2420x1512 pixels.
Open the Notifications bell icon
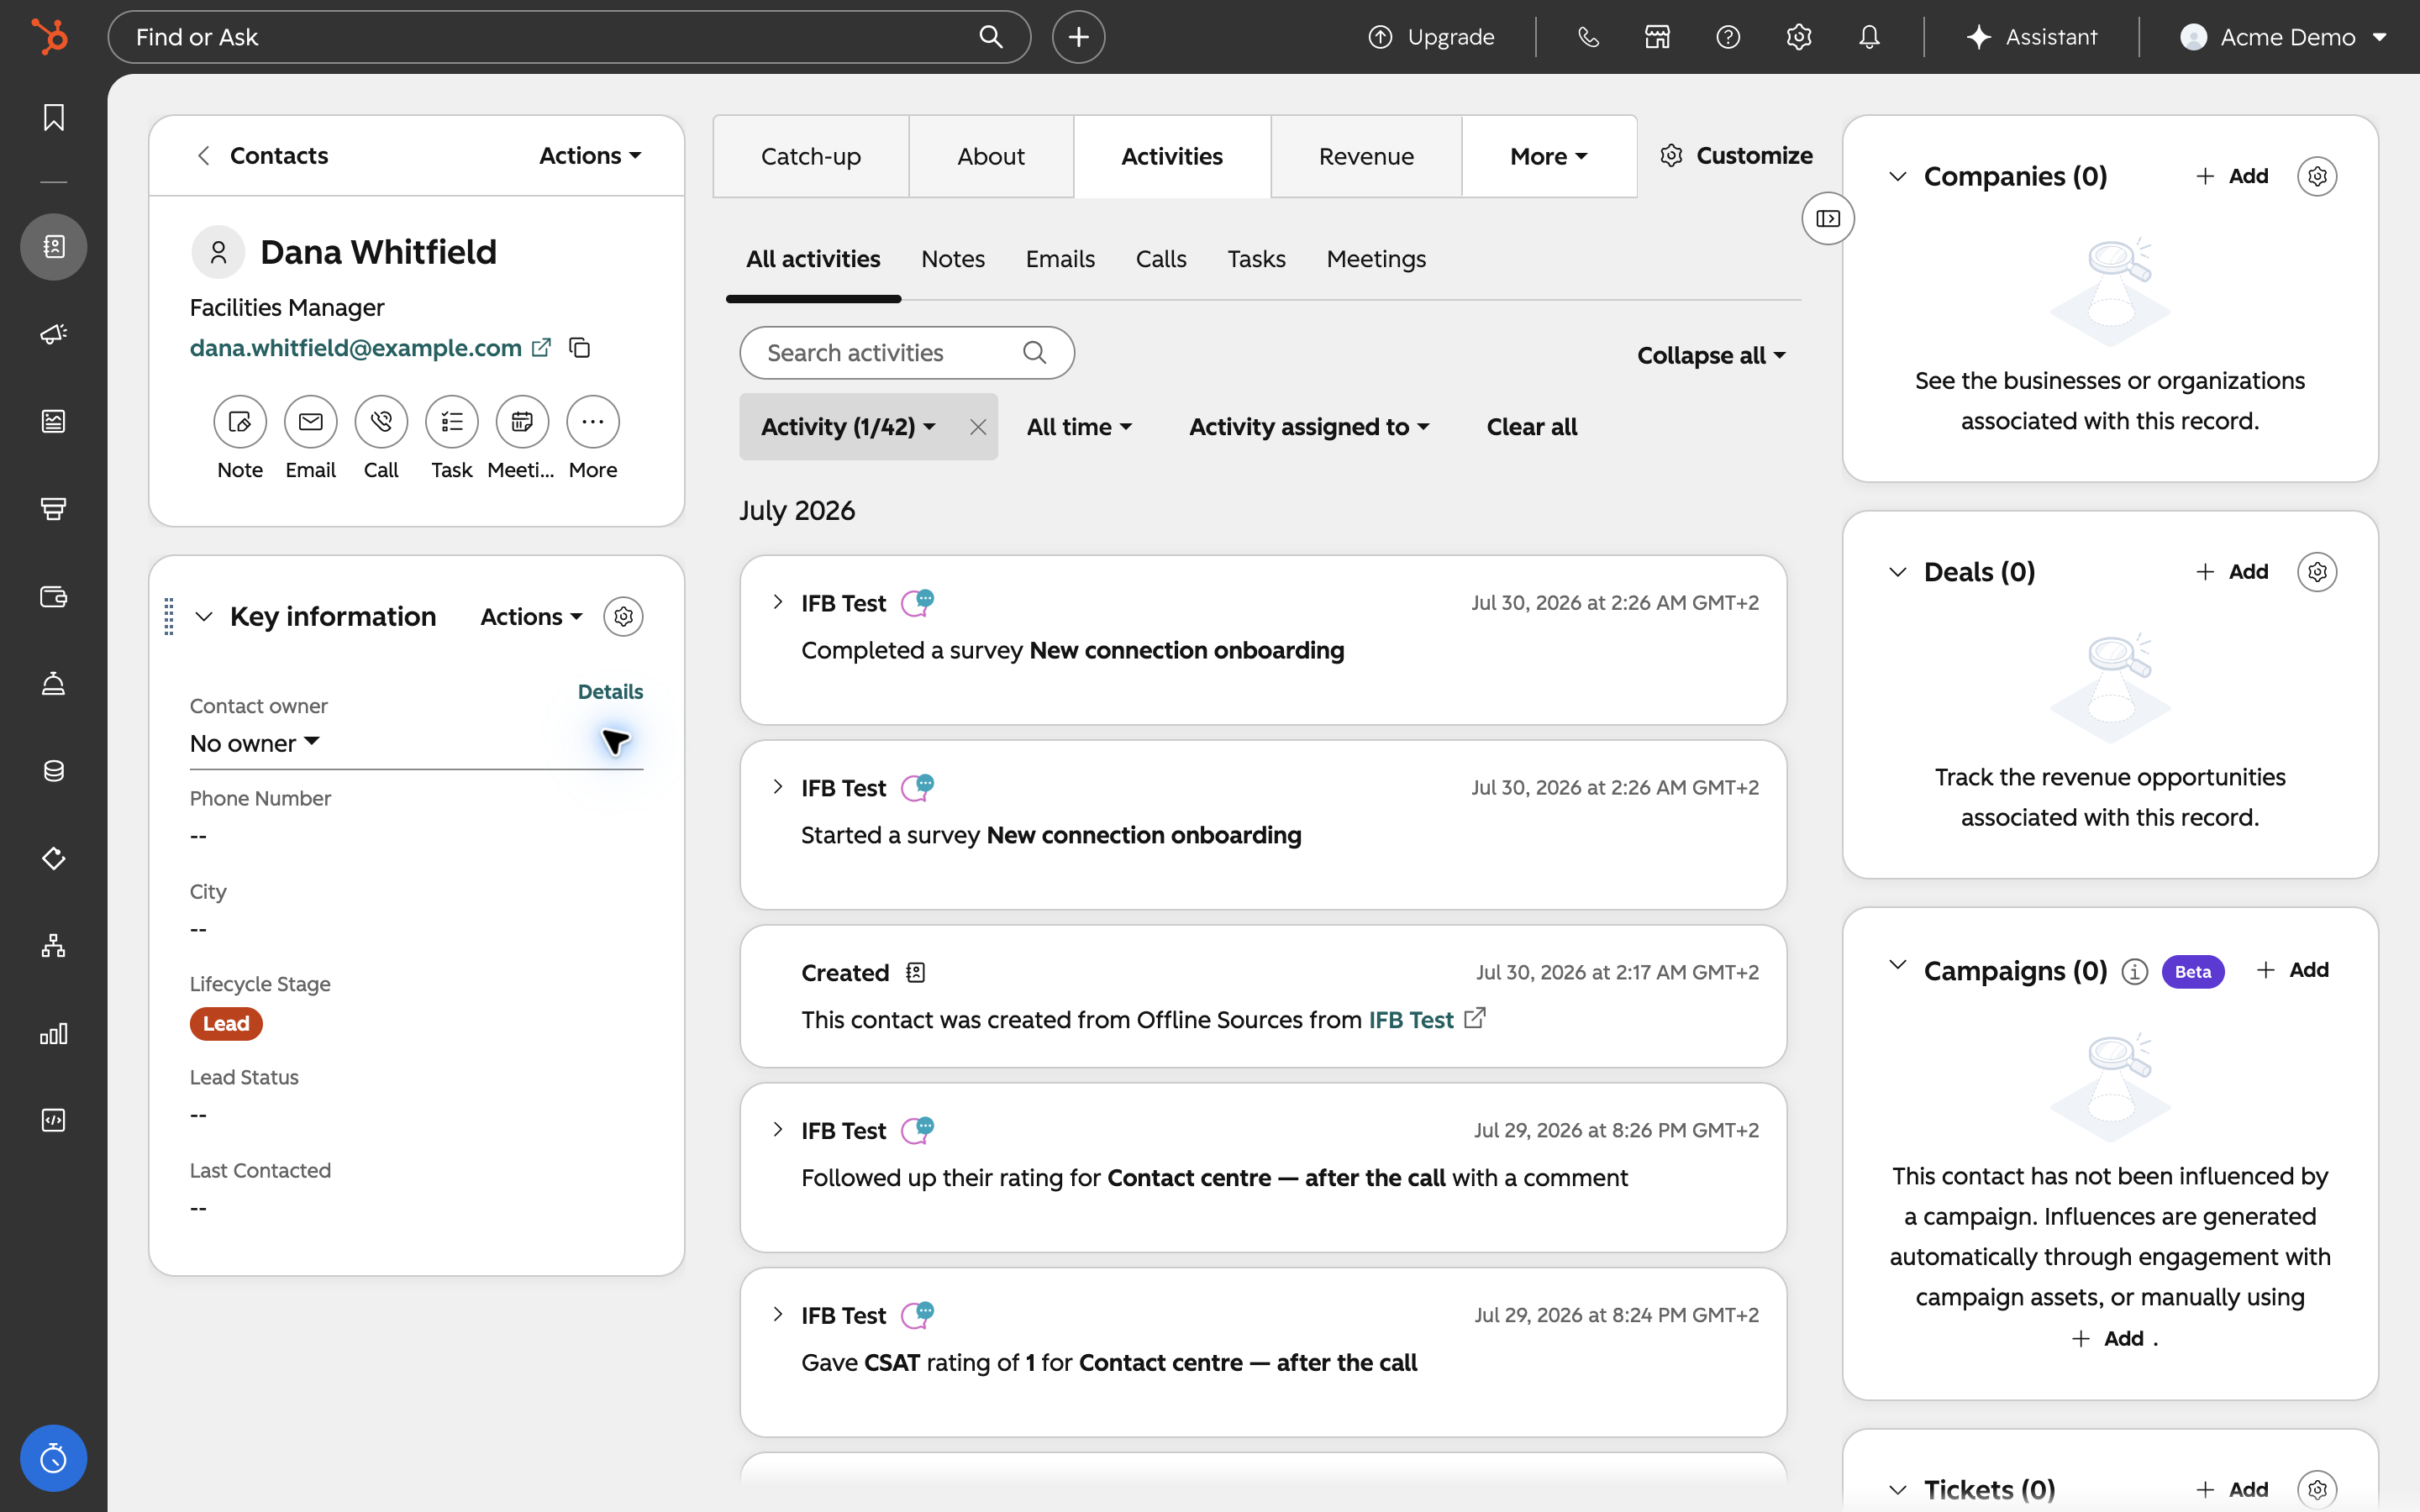[x=1869, y=37]
